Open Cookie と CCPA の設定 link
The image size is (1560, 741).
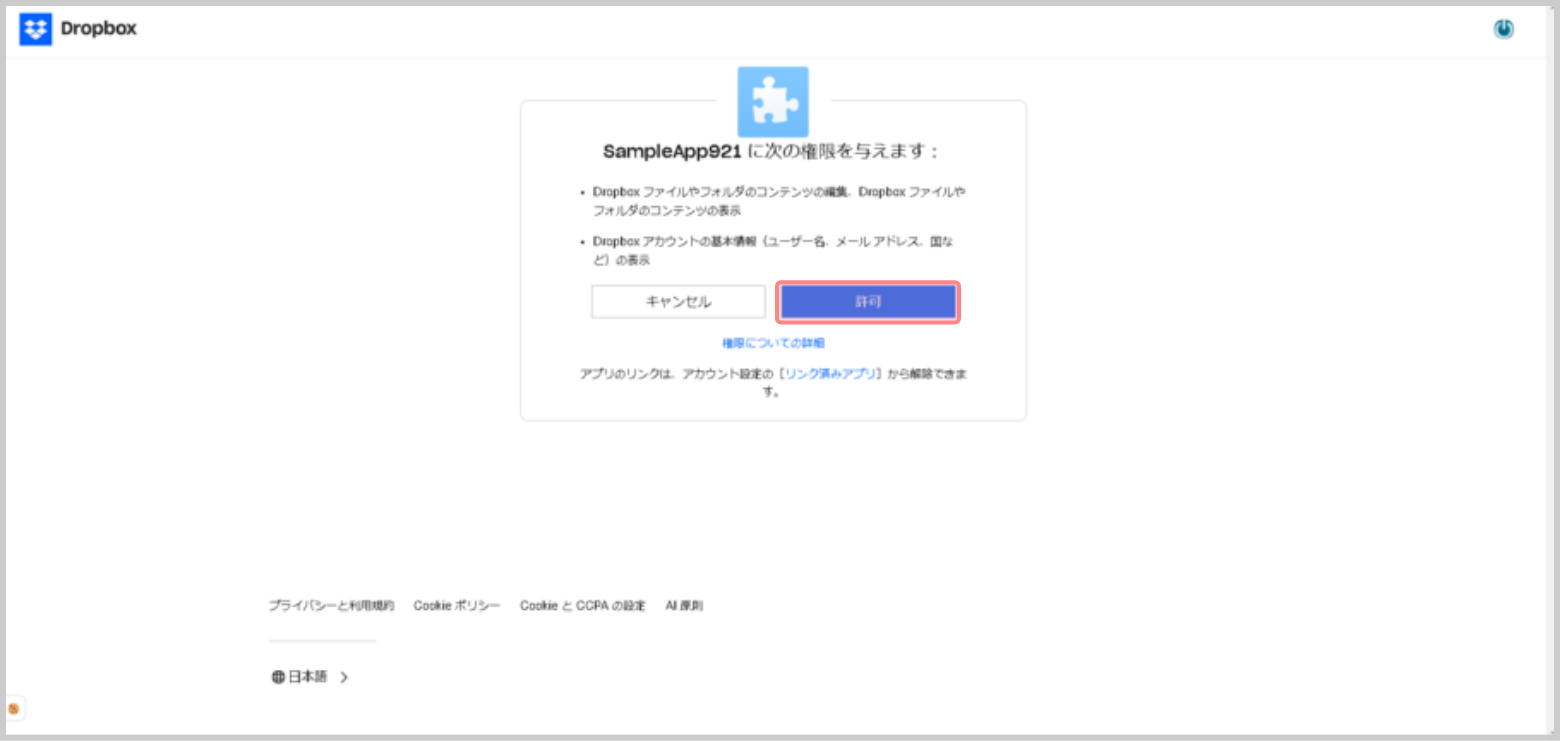583,606
